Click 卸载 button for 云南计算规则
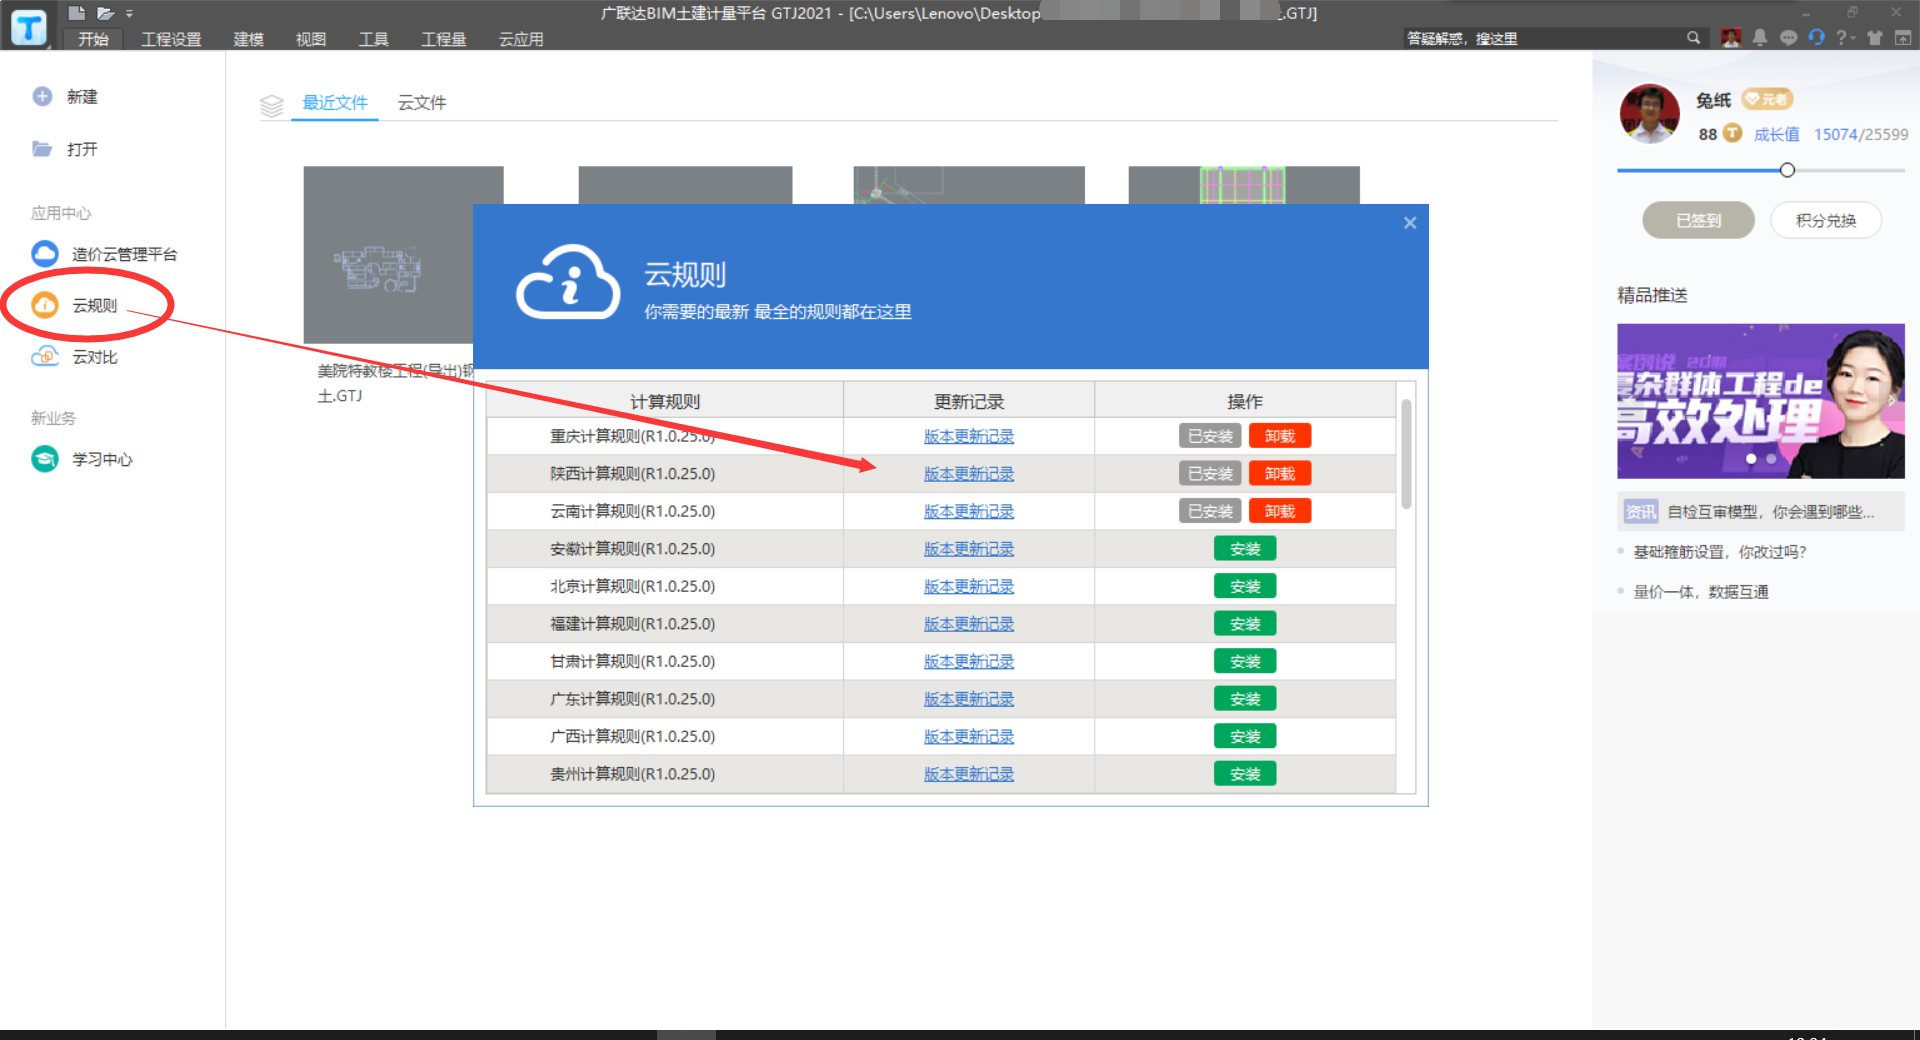 coord(1280,511)
